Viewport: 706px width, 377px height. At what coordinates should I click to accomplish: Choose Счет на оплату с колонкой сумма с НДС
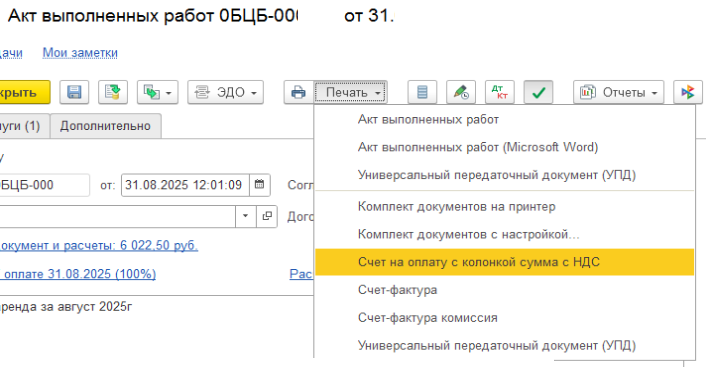tap(504, 262)
